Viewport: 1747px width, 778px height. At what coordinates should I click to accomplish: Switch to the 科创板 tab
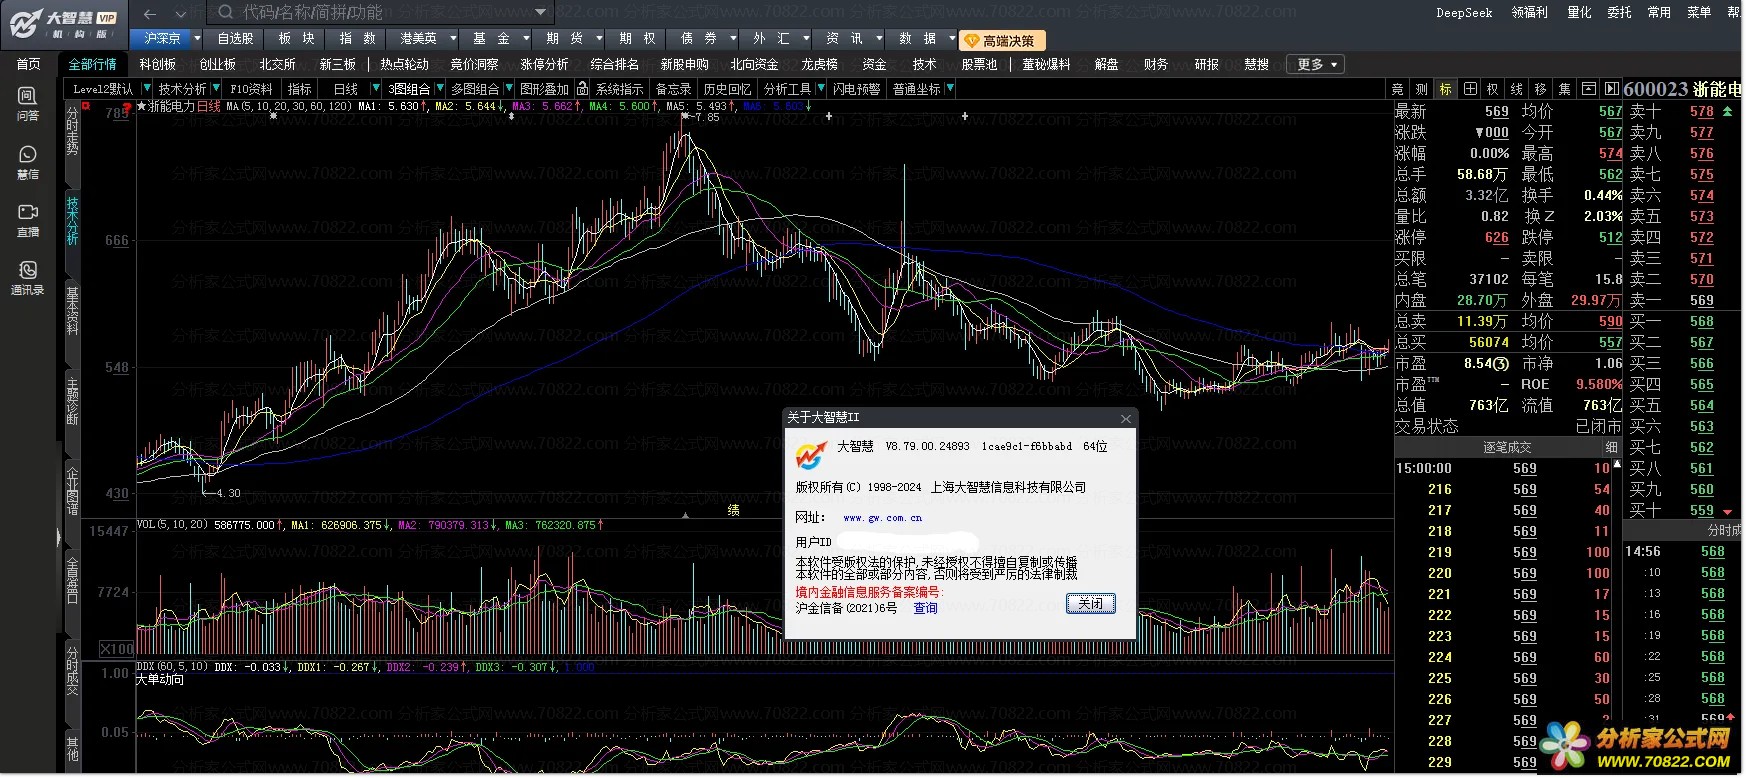click(158, 64)
